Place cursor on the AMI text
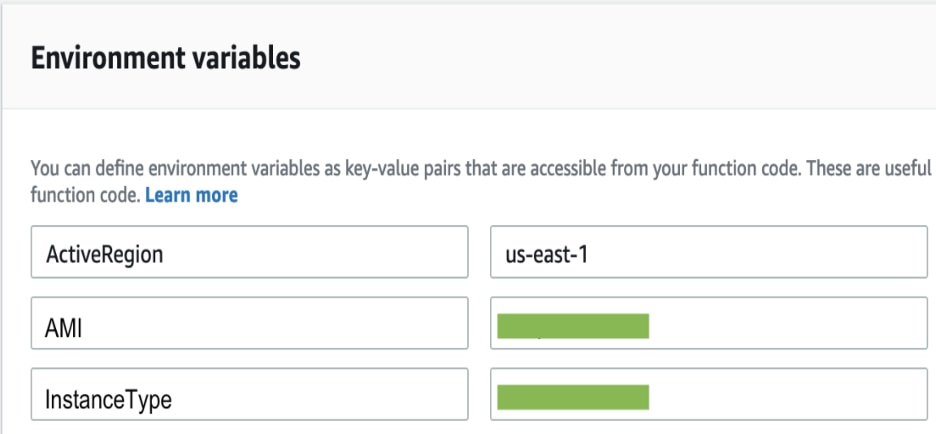 (x=63, y=328)
